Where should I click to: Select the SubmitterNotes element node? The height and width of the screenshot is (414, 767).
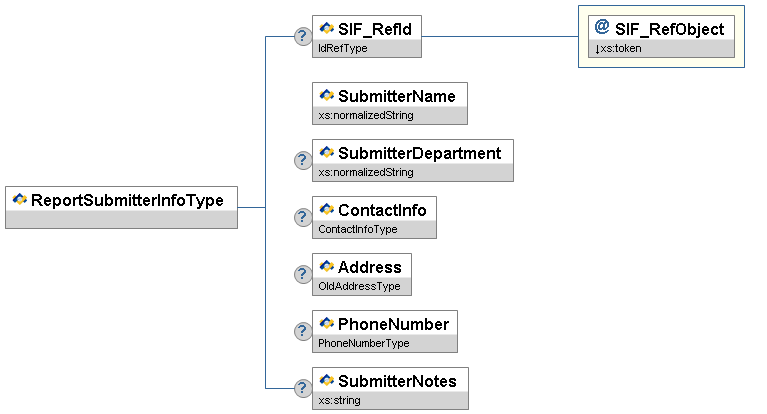click(396, 381)
